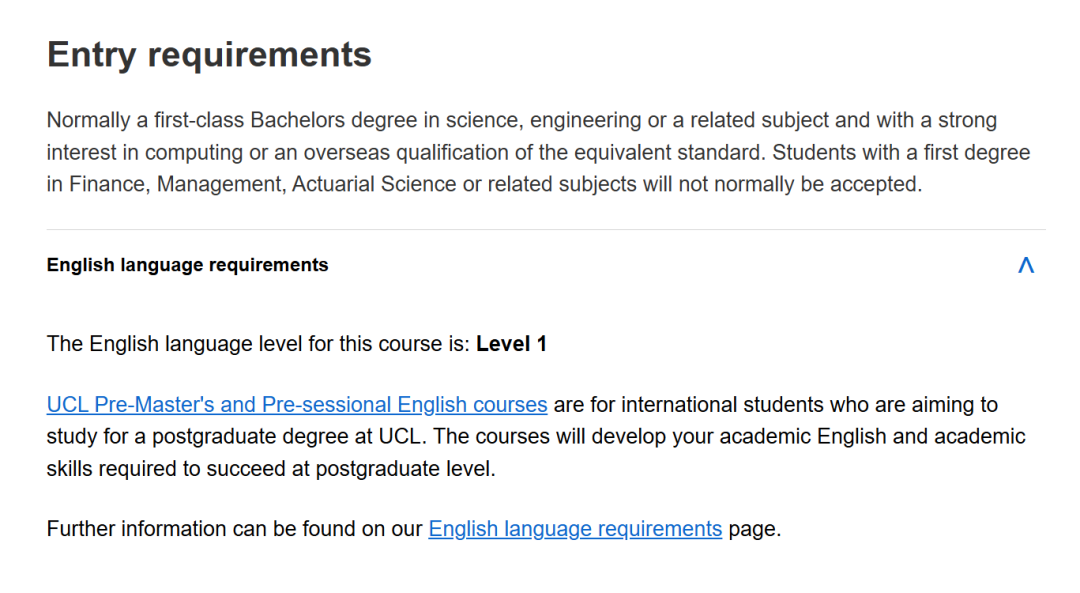
Task: Click the 'Entry requirements' main heading
Action: [209, 55]
